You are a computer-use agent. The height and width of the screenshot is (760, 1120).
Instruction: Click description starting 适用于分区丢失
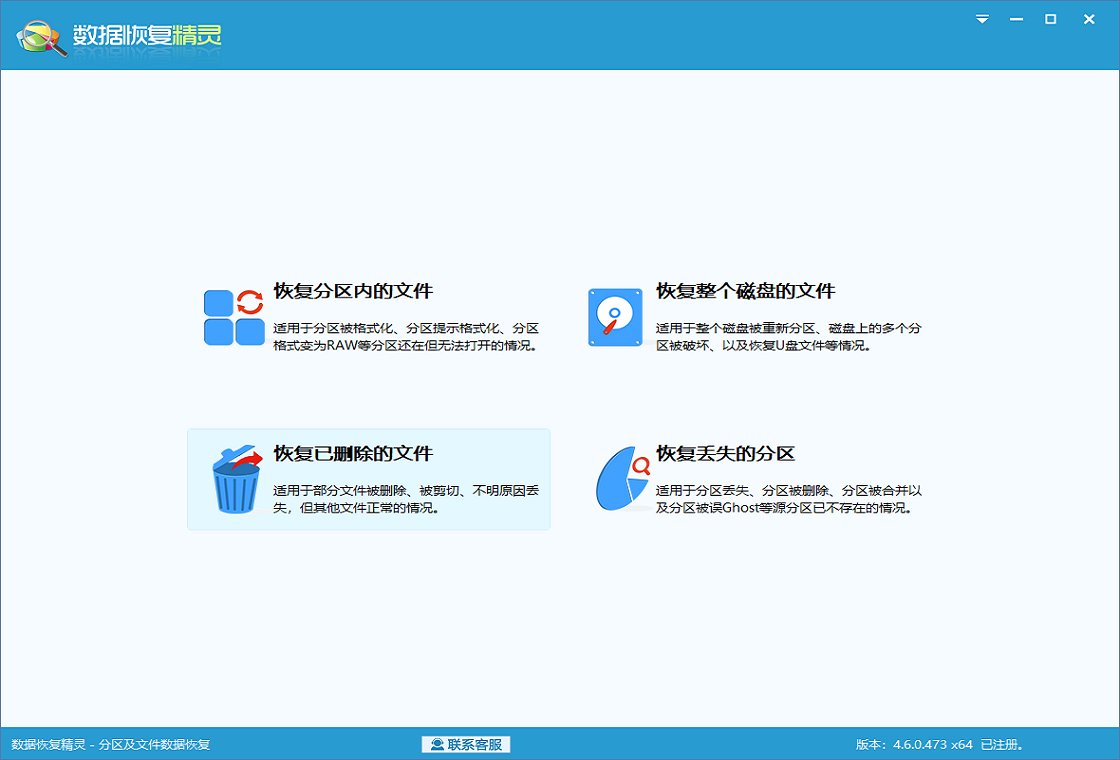(x=789, y=499)
